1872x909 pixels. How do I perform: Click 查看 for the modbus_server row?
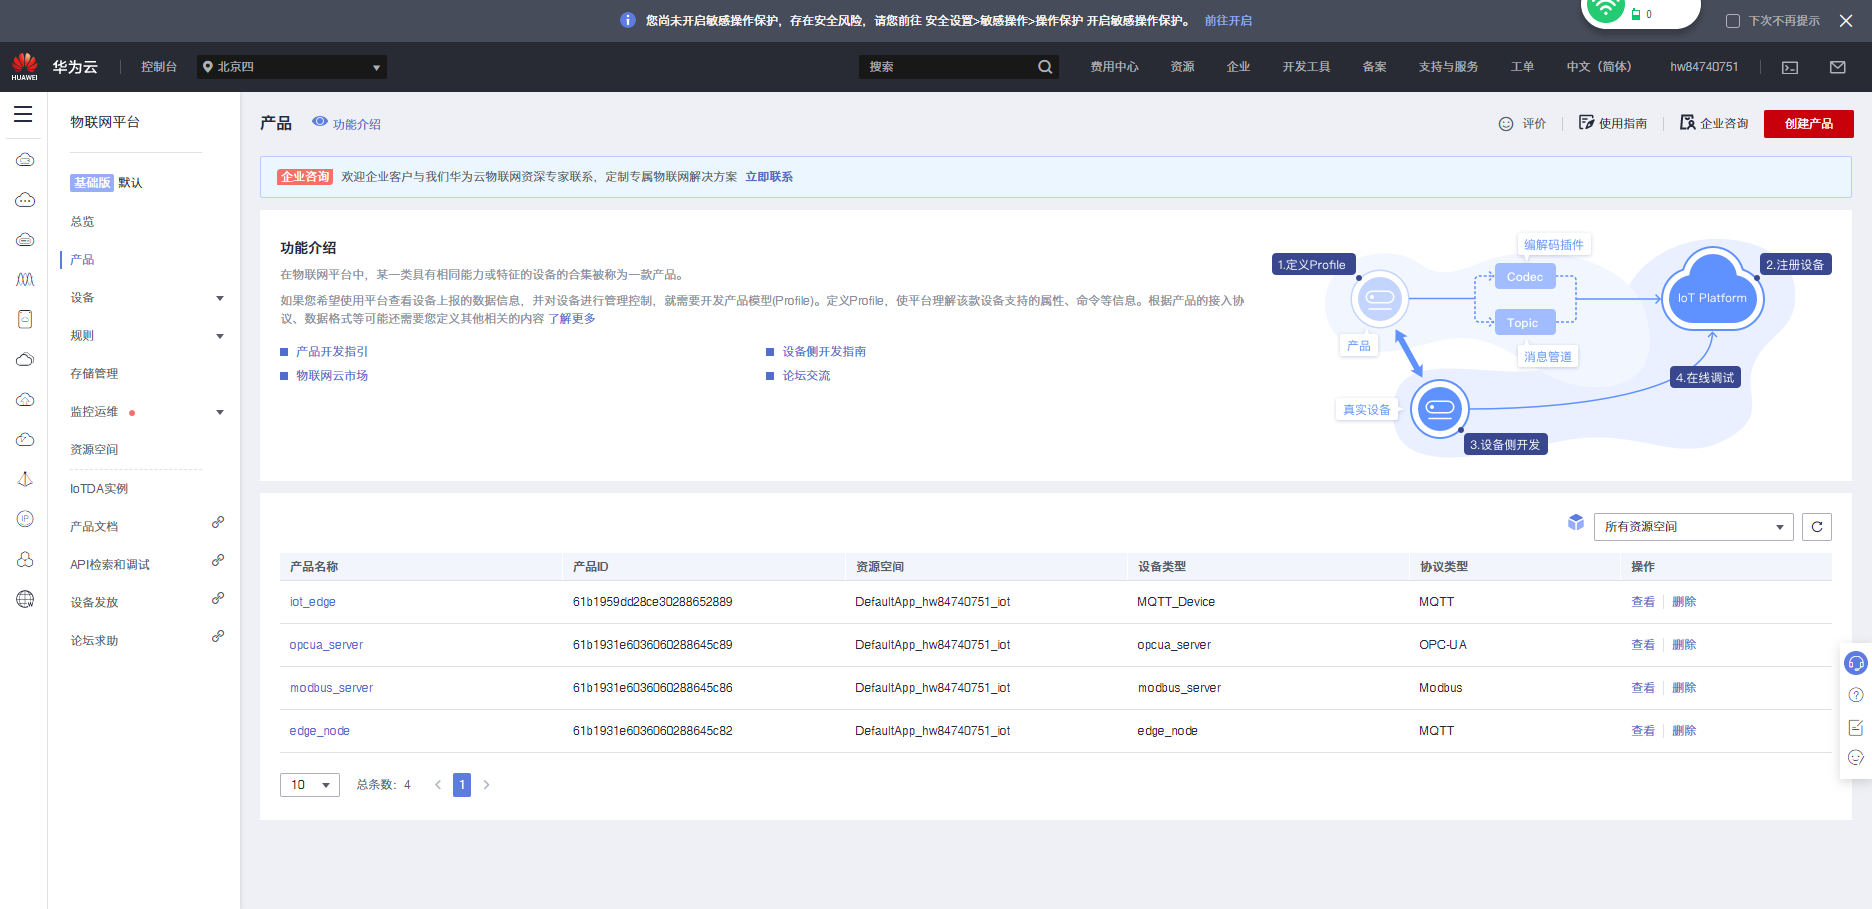tap(1643, 688)
